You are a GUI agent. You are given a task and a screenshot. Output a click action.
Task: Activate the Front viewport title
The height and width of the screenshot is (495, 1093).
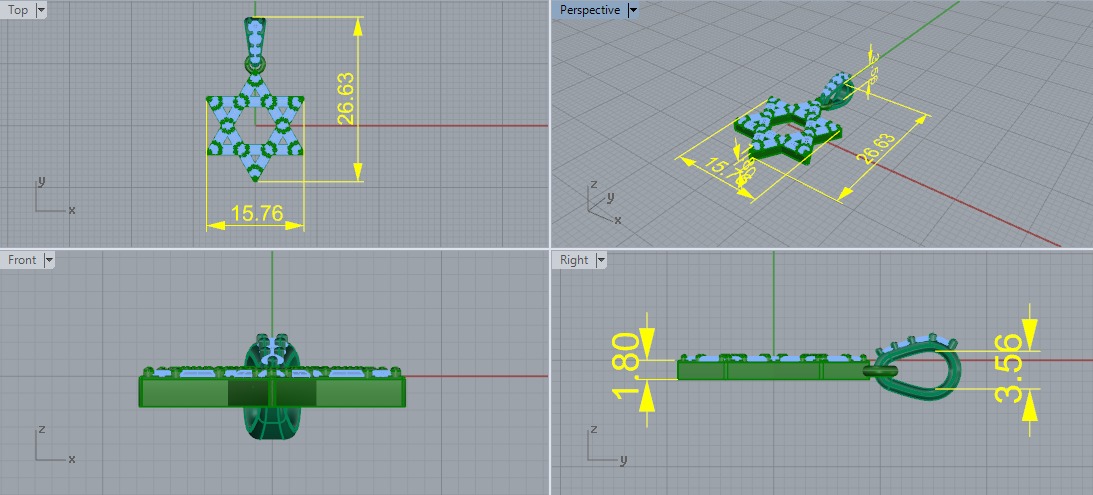tap(22, 260)
